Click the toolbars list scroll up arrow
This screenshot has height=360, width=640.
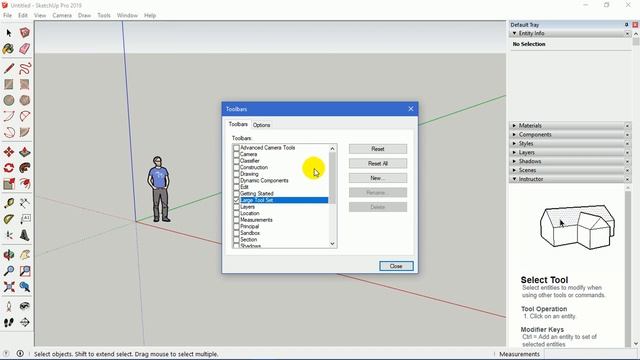tap(332, 149)
